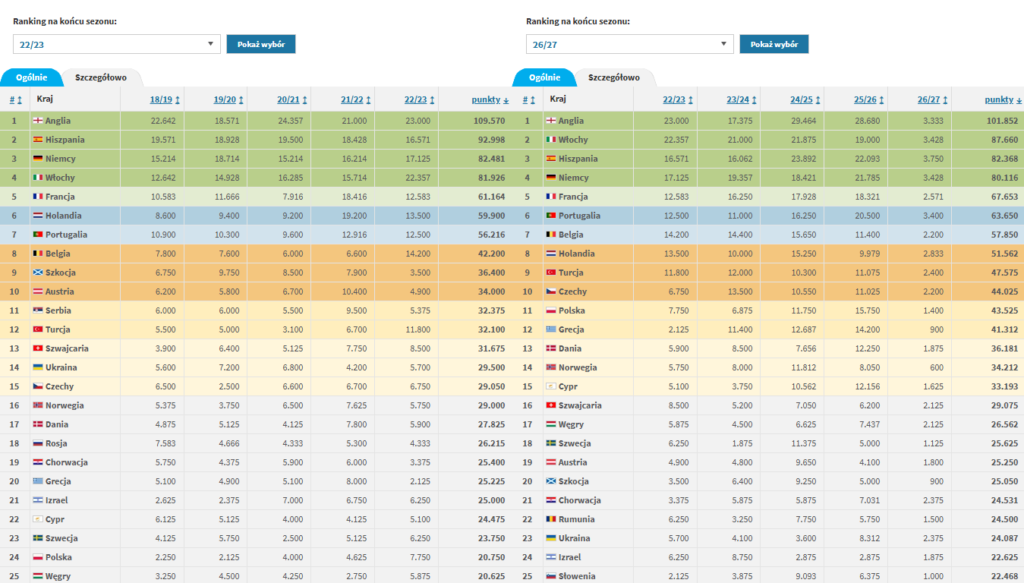Image resolution: width=1024 pixels, height=583 pixels.
Task: Switch to right Szczegółowo tab
Action: tap(614, 78)
